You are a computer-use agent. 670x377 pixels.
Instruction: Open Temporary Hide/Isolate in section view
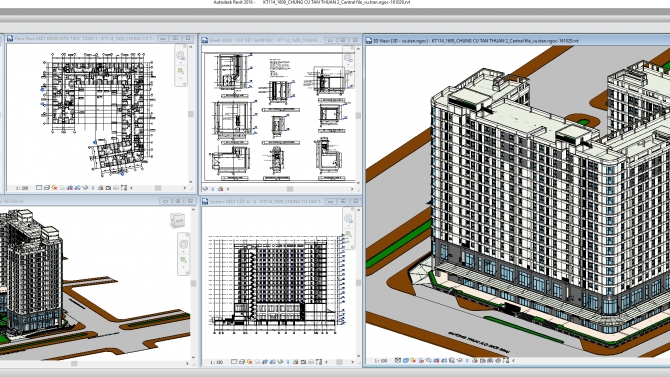click(x=280, y=362)
